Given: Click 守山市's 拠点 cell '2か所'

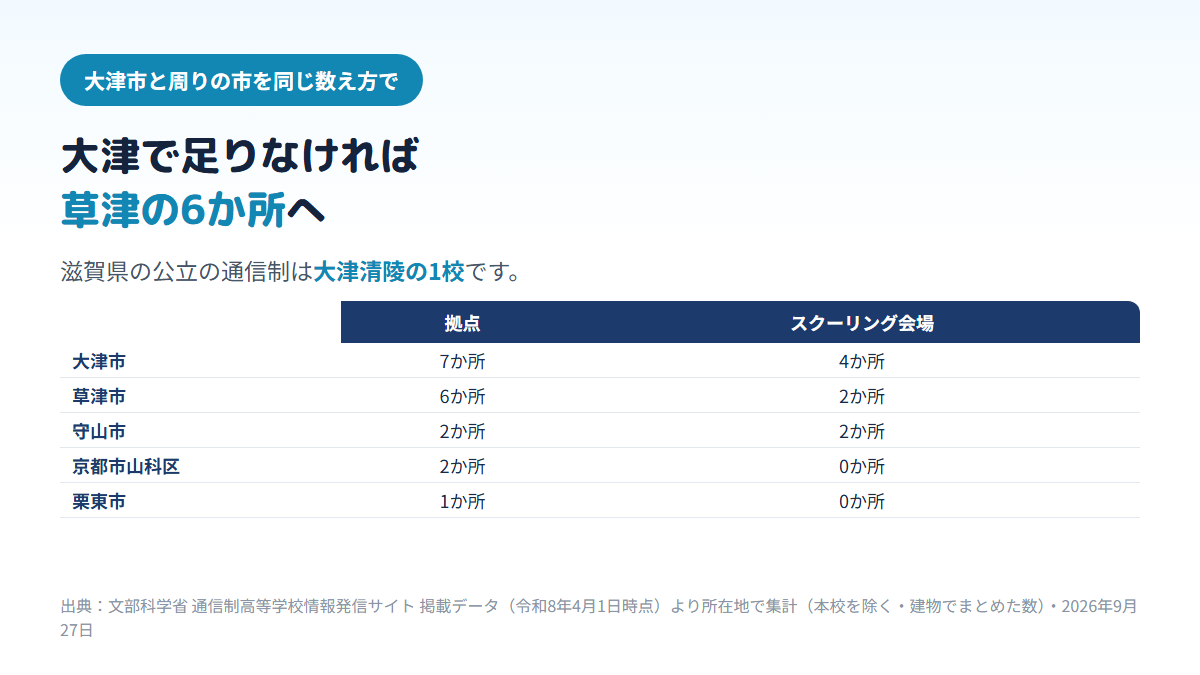Looking at the screenshot, I should [462, 431].
